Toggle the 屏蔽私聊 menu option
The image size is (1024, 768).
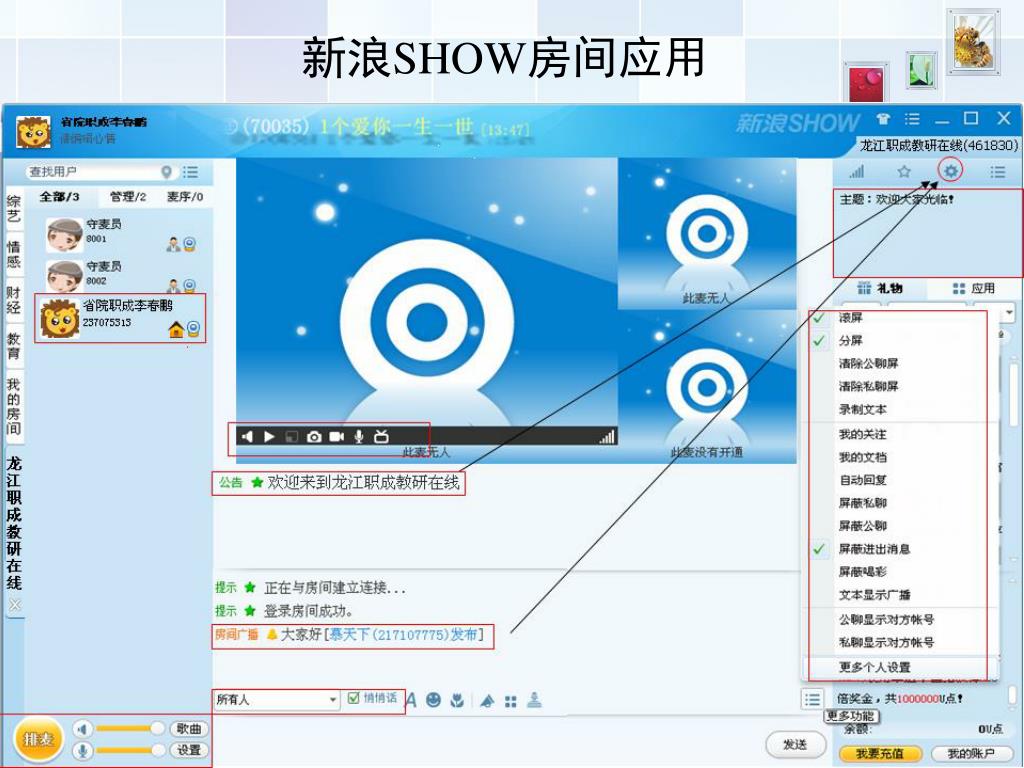863,503
